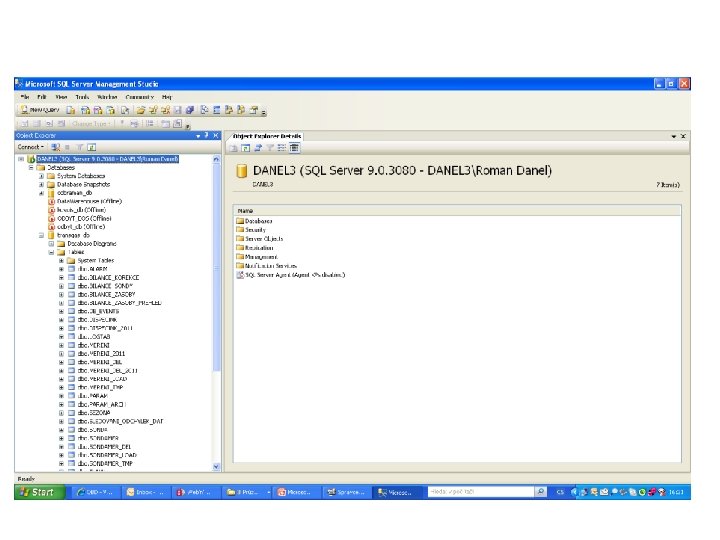Click Object Explorer scrollbar down arrow
The height and width of the screenshot is (540, 720).
pyautogui.click(x=216, y=467)
